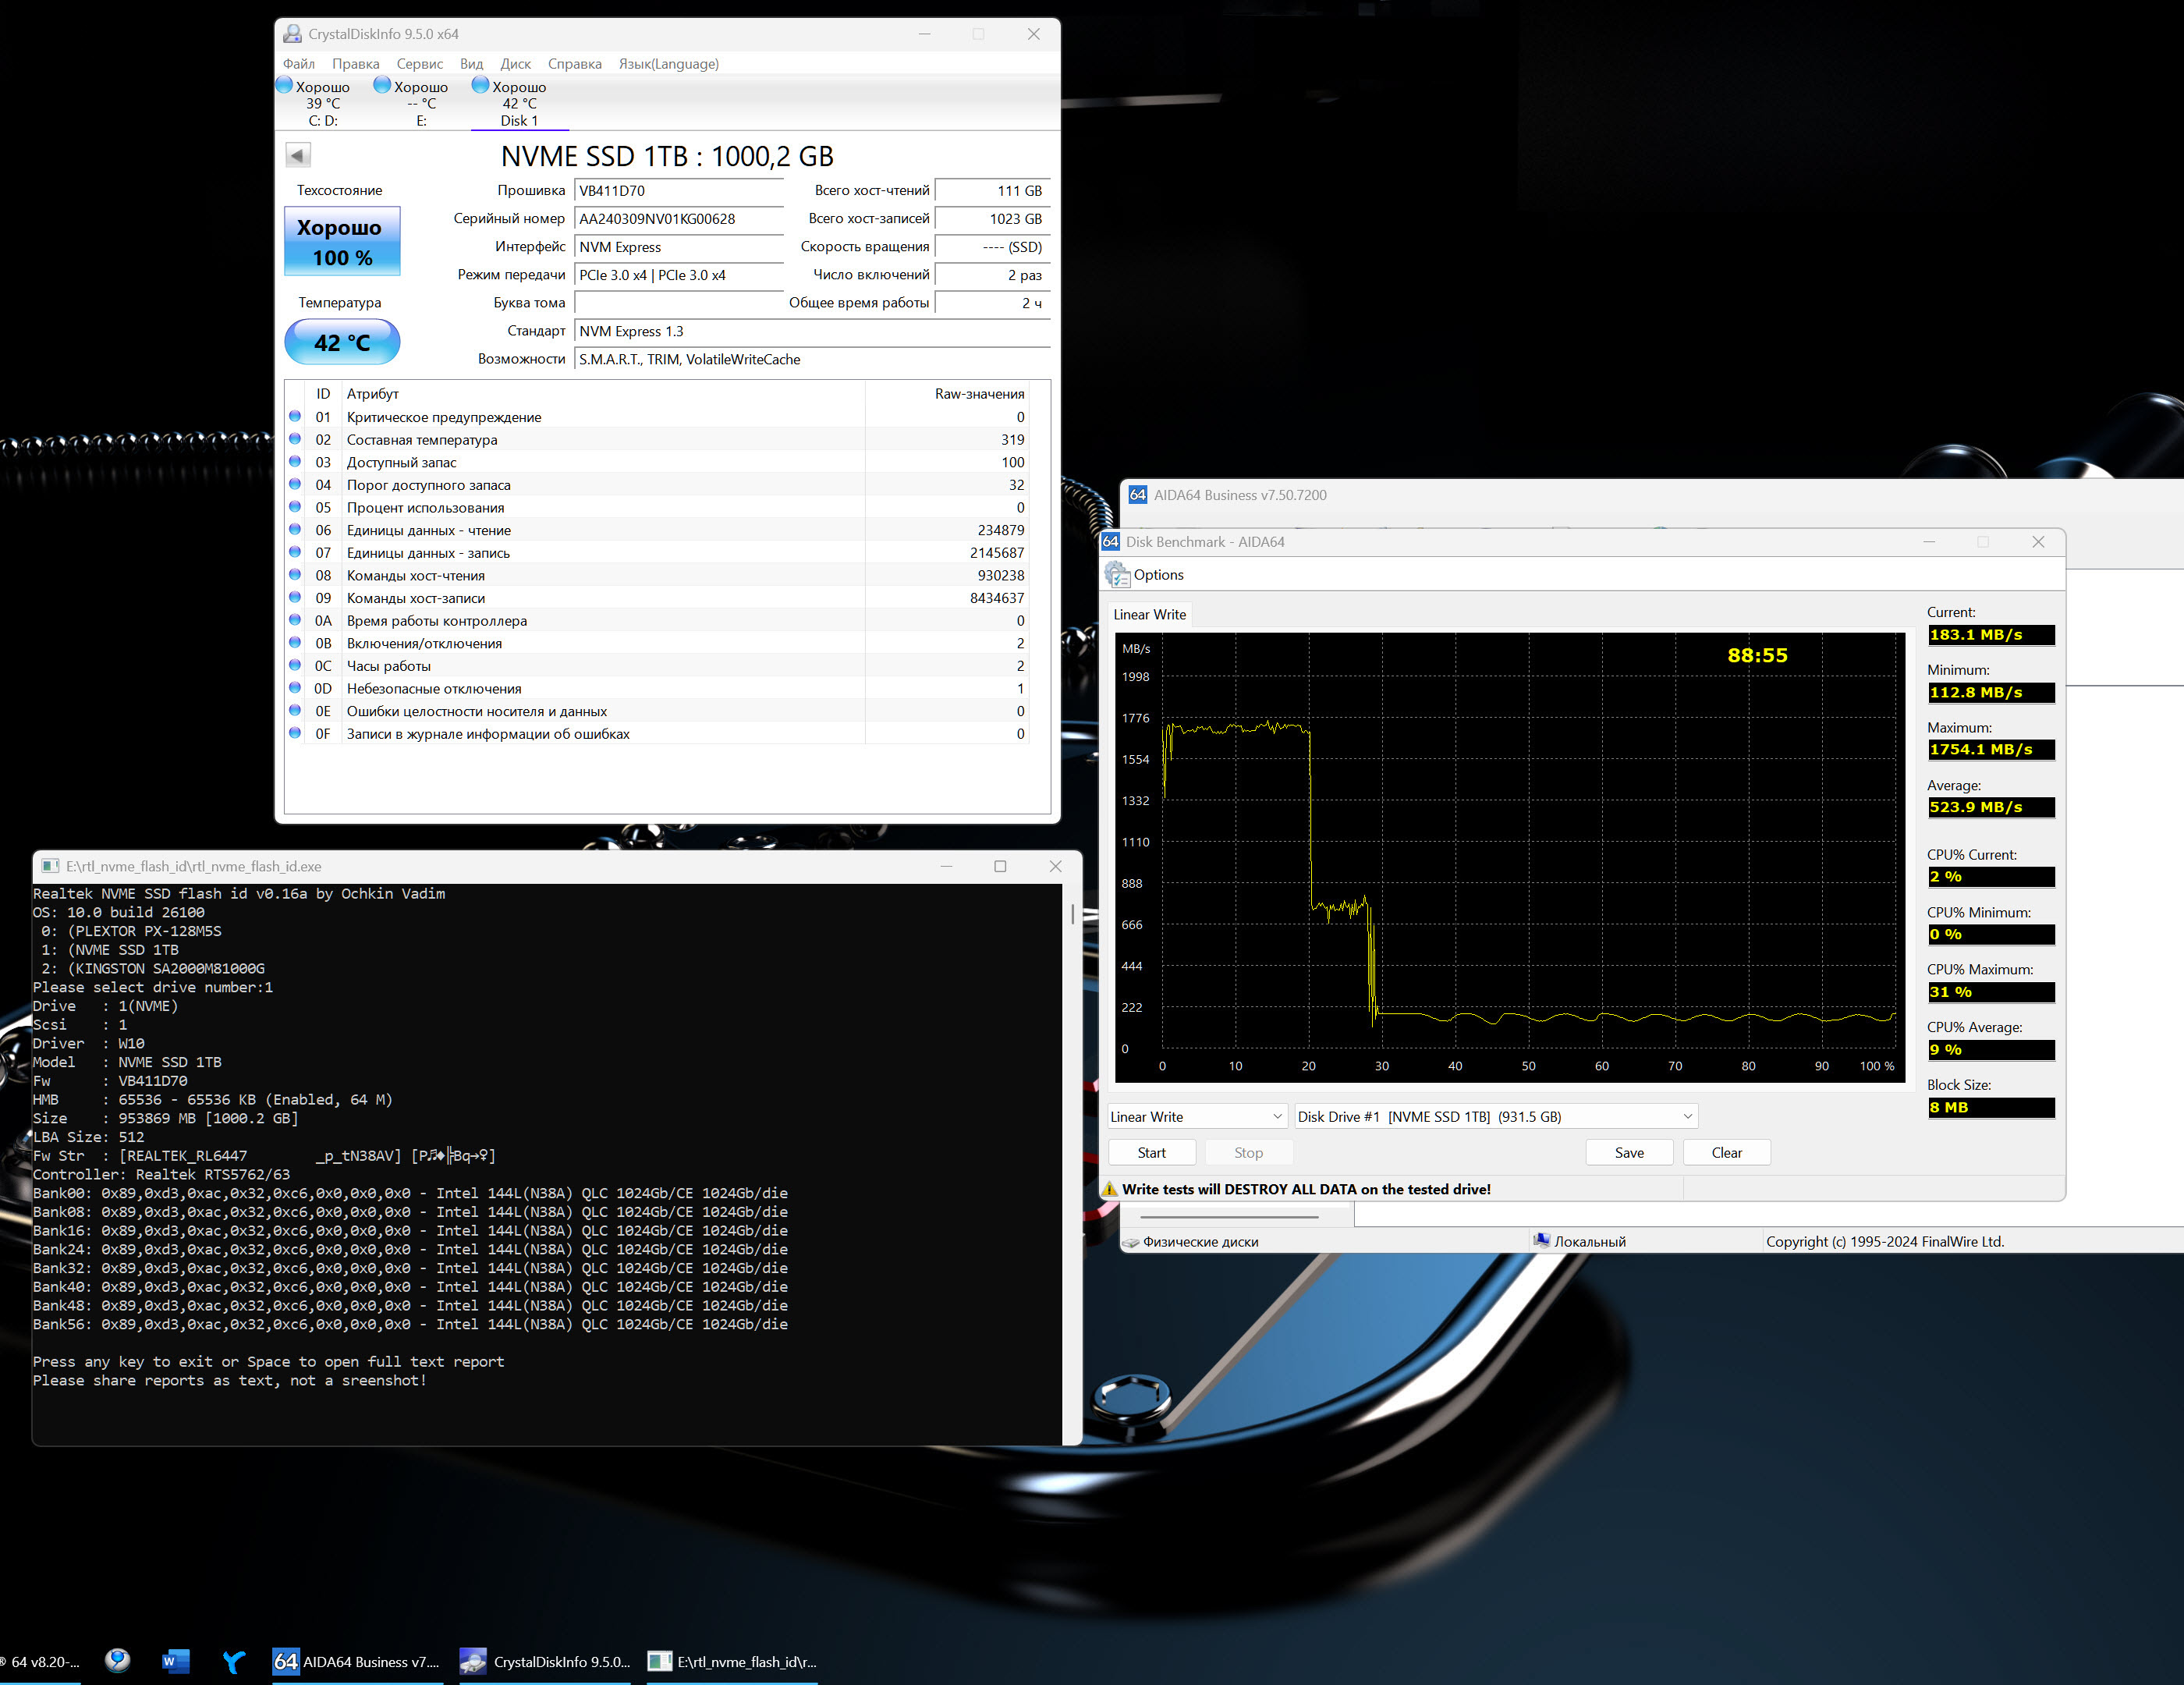
Task: Click the blue Y-shaped taskbar icon
Action: coord(233,1661)
